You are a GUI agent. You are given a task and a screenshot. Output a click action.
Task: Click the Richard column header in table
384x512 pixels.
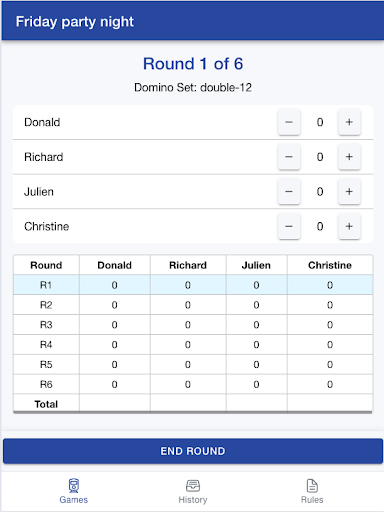188,265
